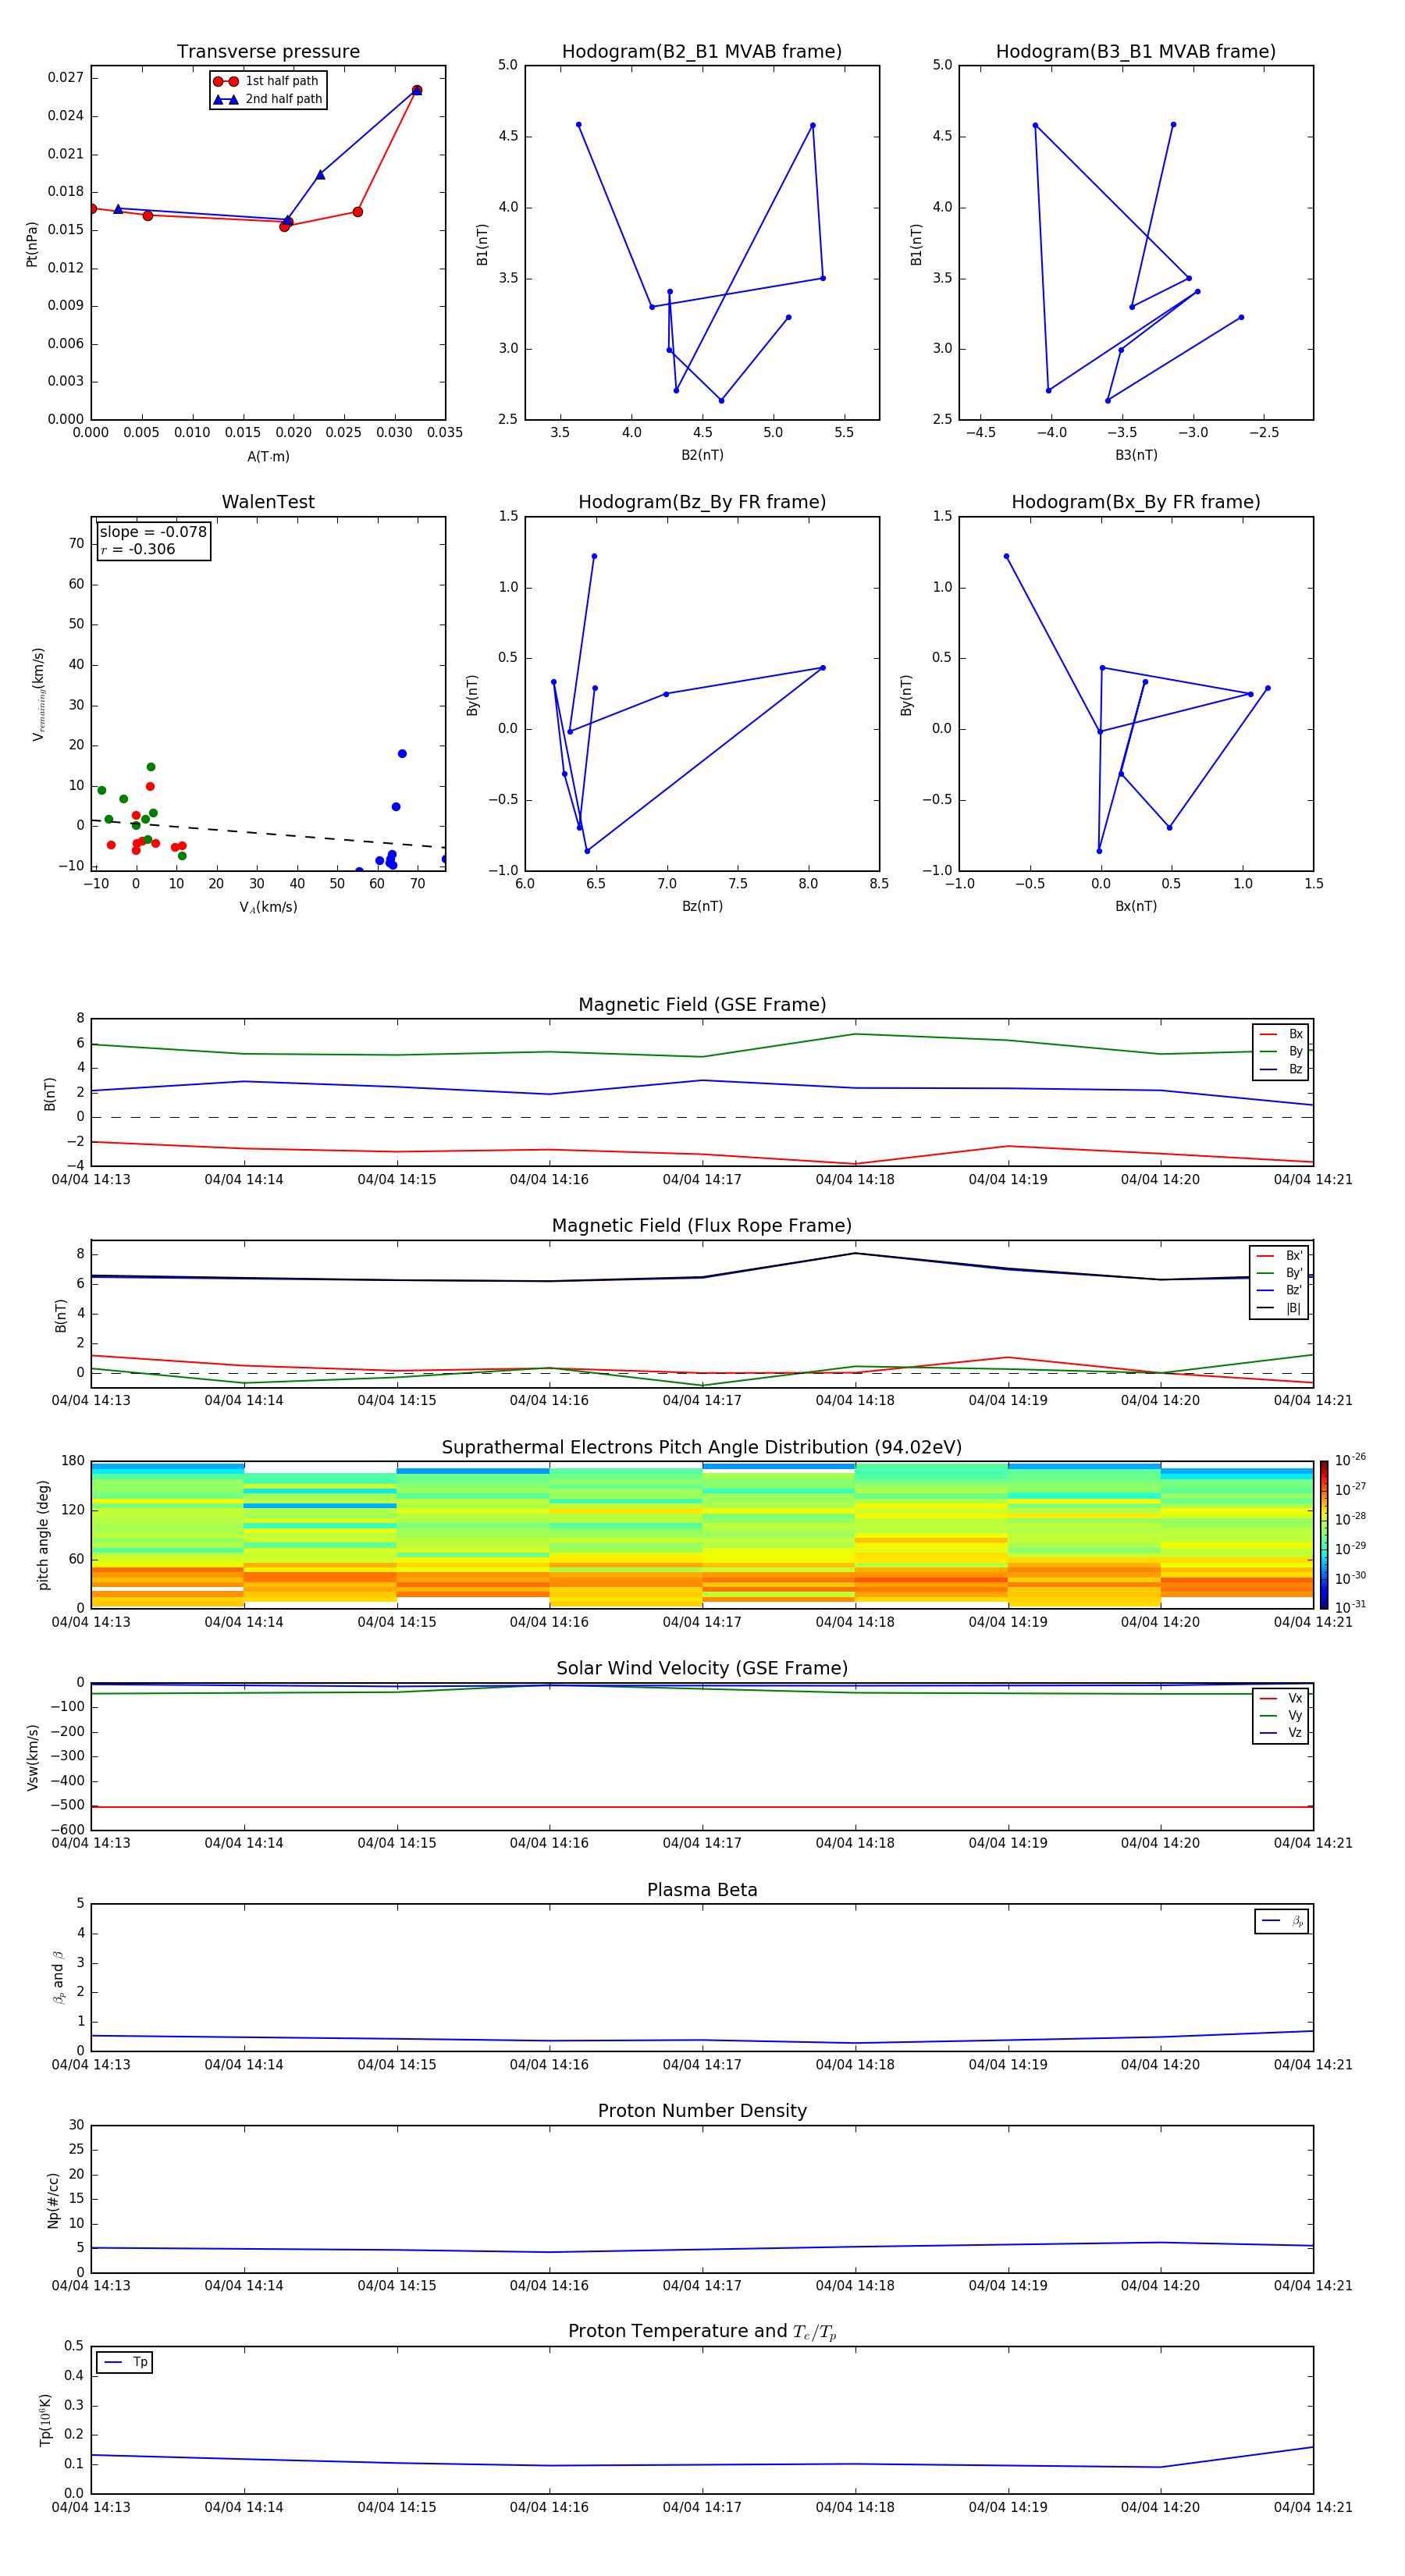Click 'Hodogram(Bz_By FR frame)' title
The height and width of the screenshot is (2576, 1405).
coord(702,502)
